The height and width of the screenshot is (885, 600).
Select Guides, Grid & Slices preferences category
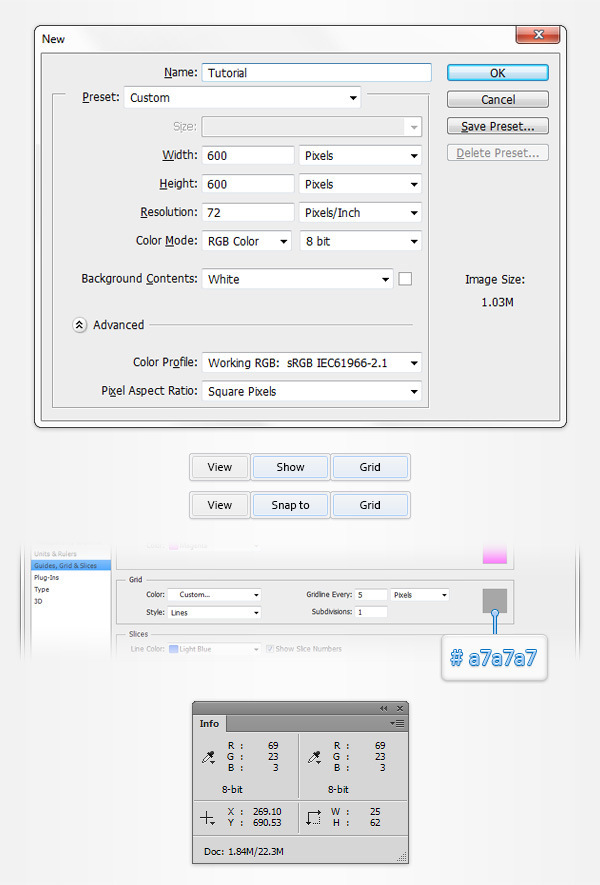click(x=65, y=566)
